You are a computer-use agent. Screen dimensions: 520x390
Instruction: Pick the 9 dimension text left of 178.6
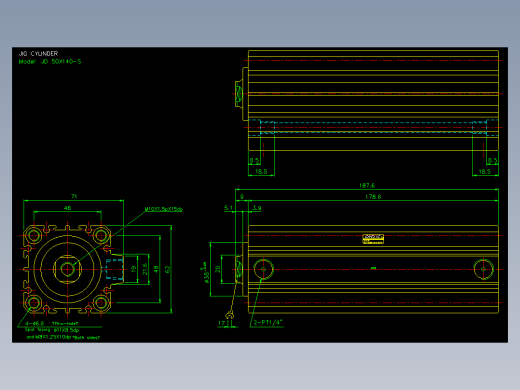(242, 197)
